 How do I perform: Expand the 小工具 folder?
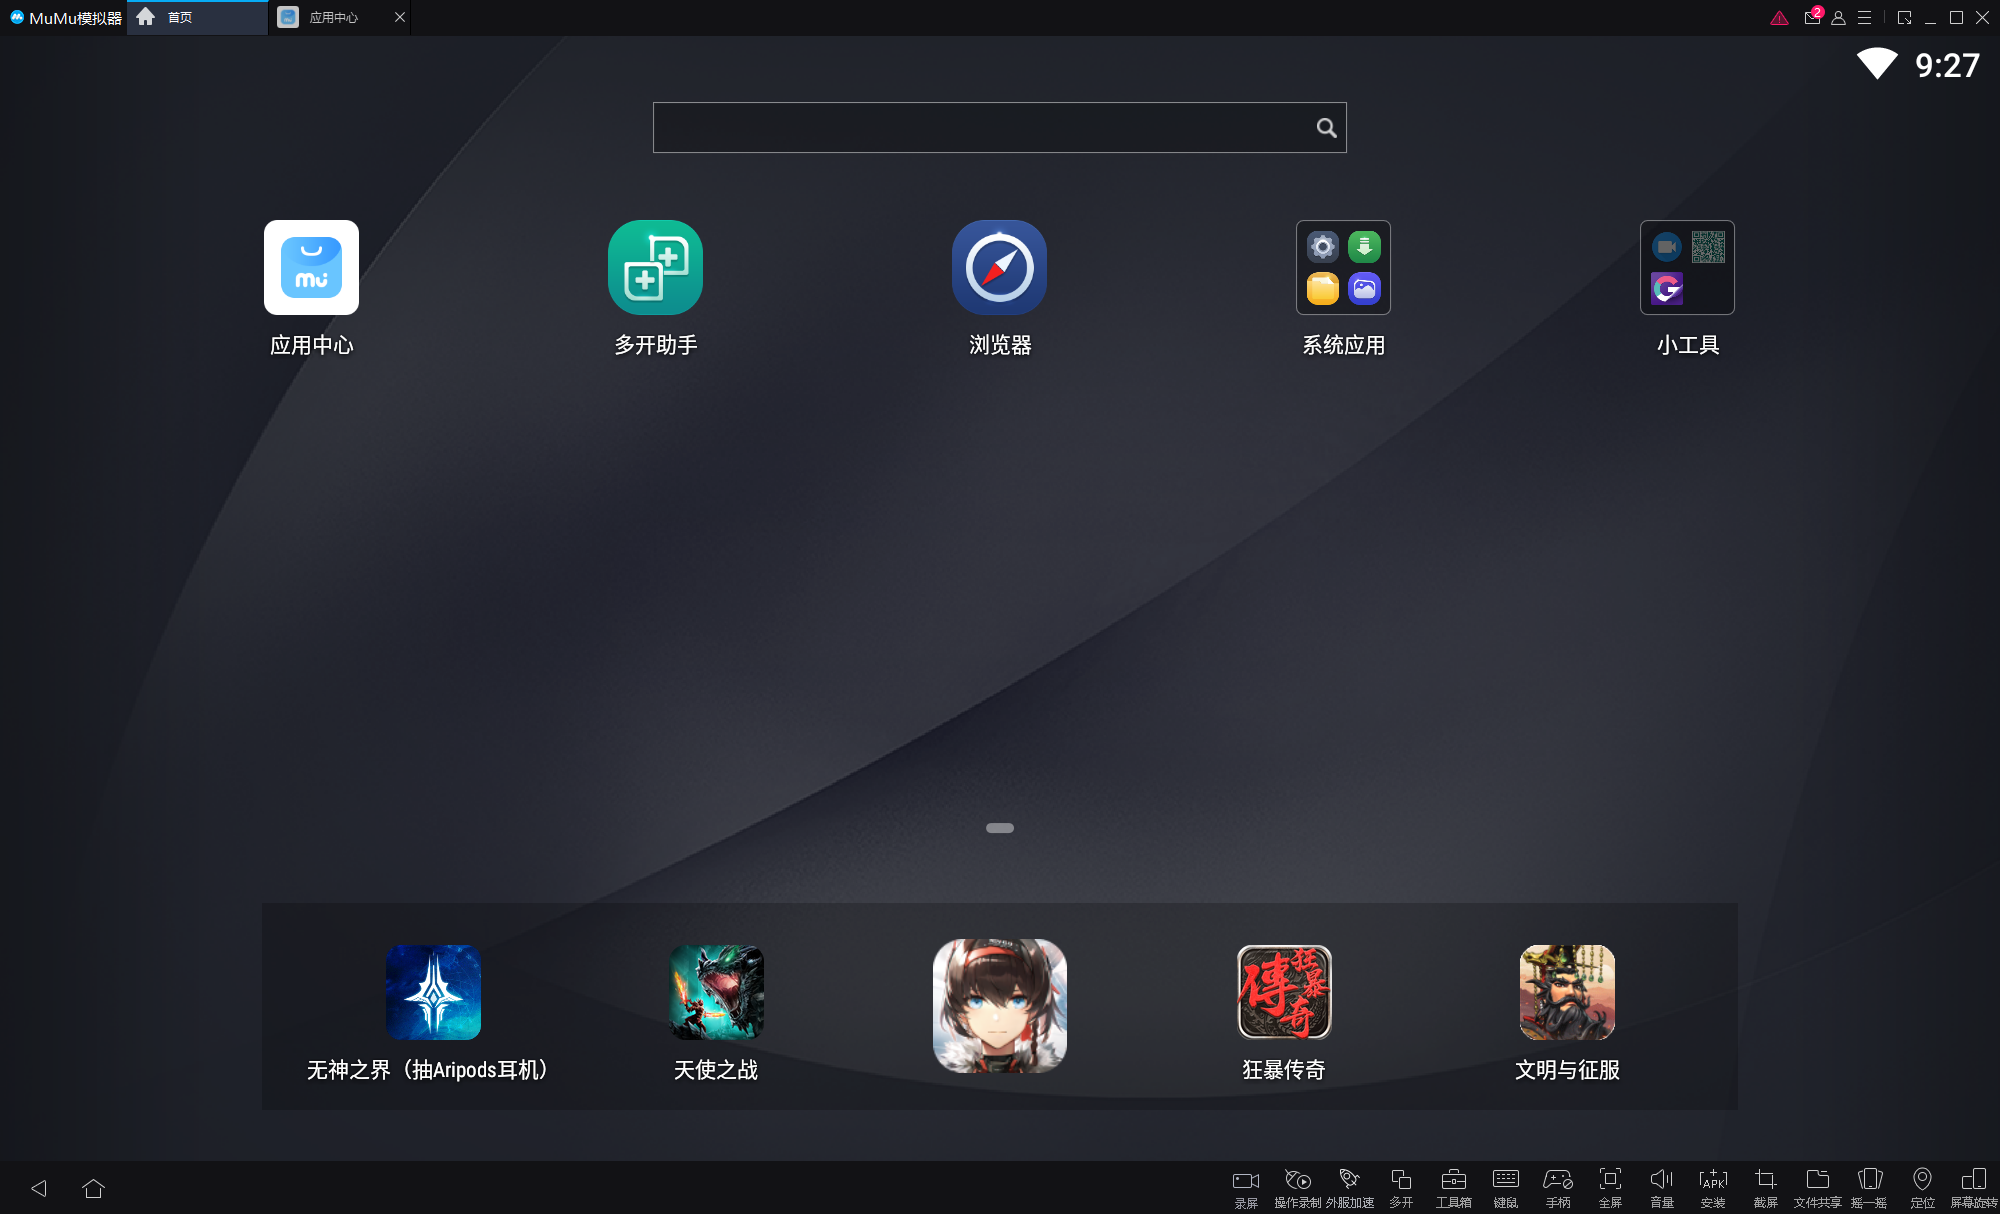pyautogui.click(x=1687, y=268)
